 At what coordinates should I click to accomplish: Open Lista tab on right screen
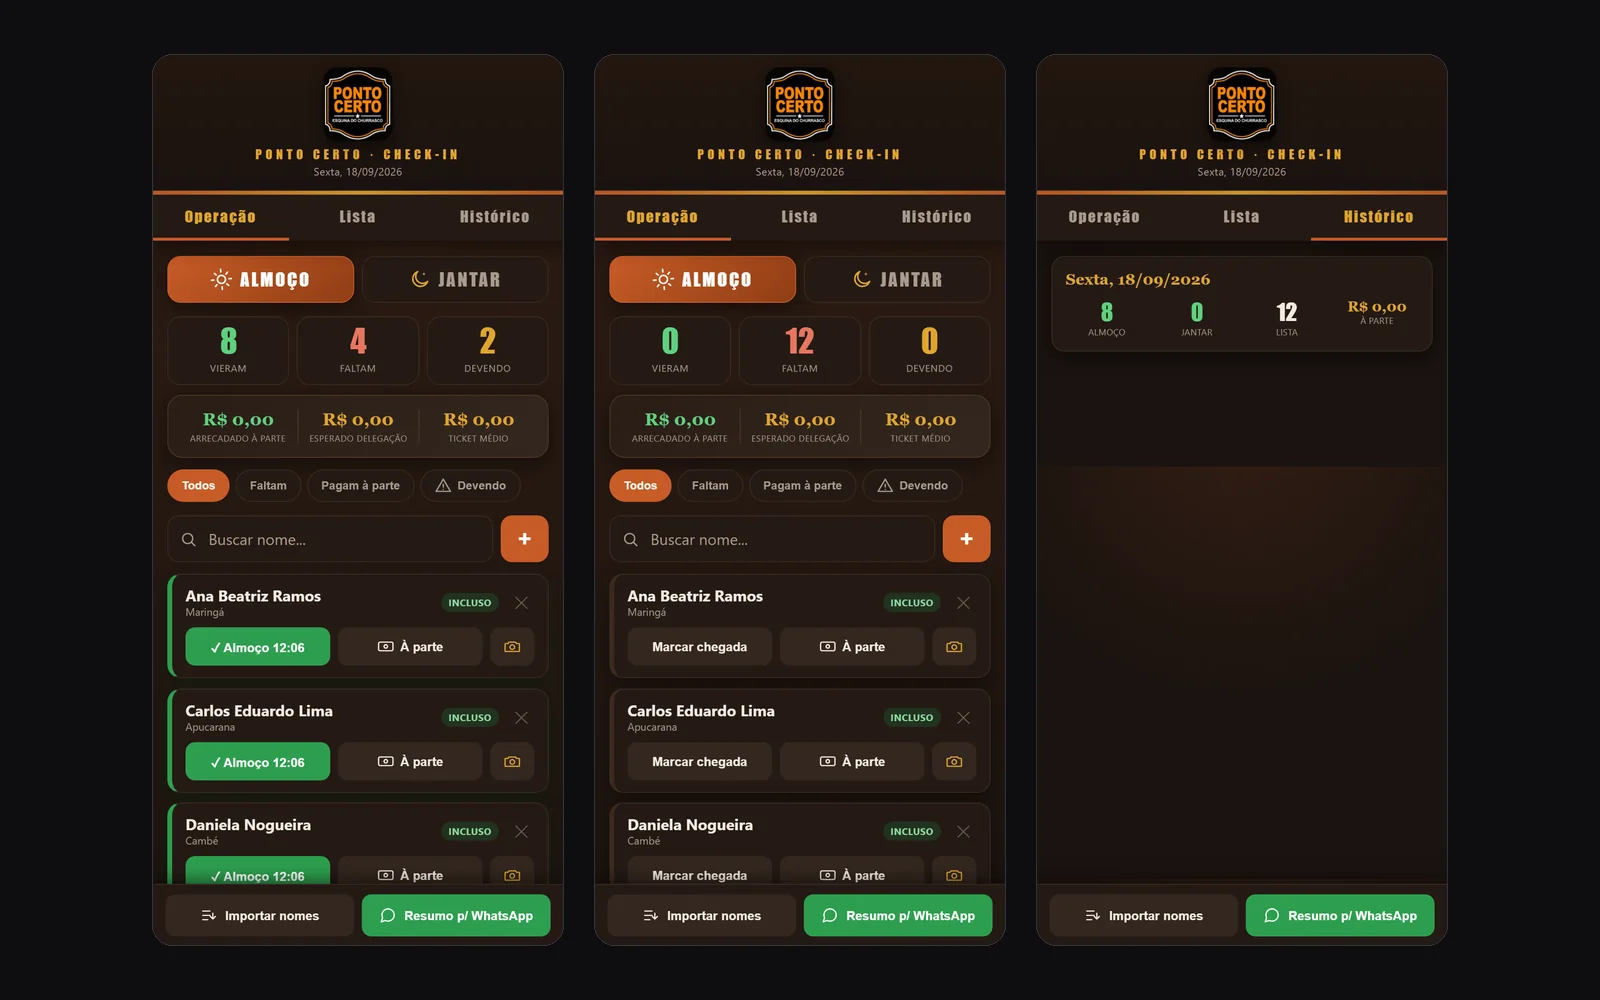pos(1241,217)
